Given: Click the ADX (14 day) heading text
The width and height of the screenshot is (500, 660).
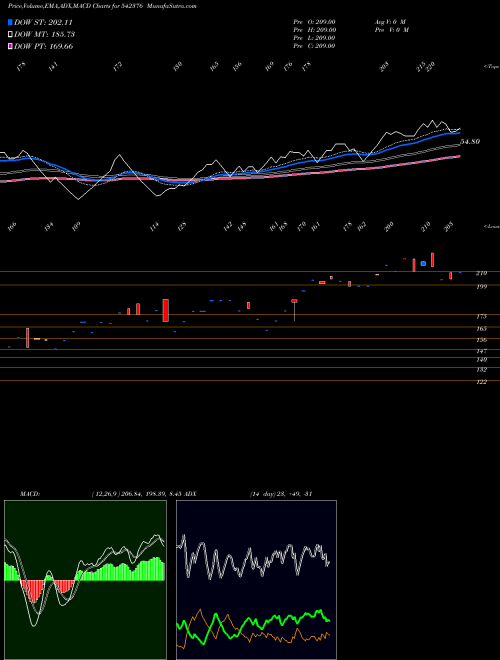Looking at the screenshot, I should click(x=248, y=494).
